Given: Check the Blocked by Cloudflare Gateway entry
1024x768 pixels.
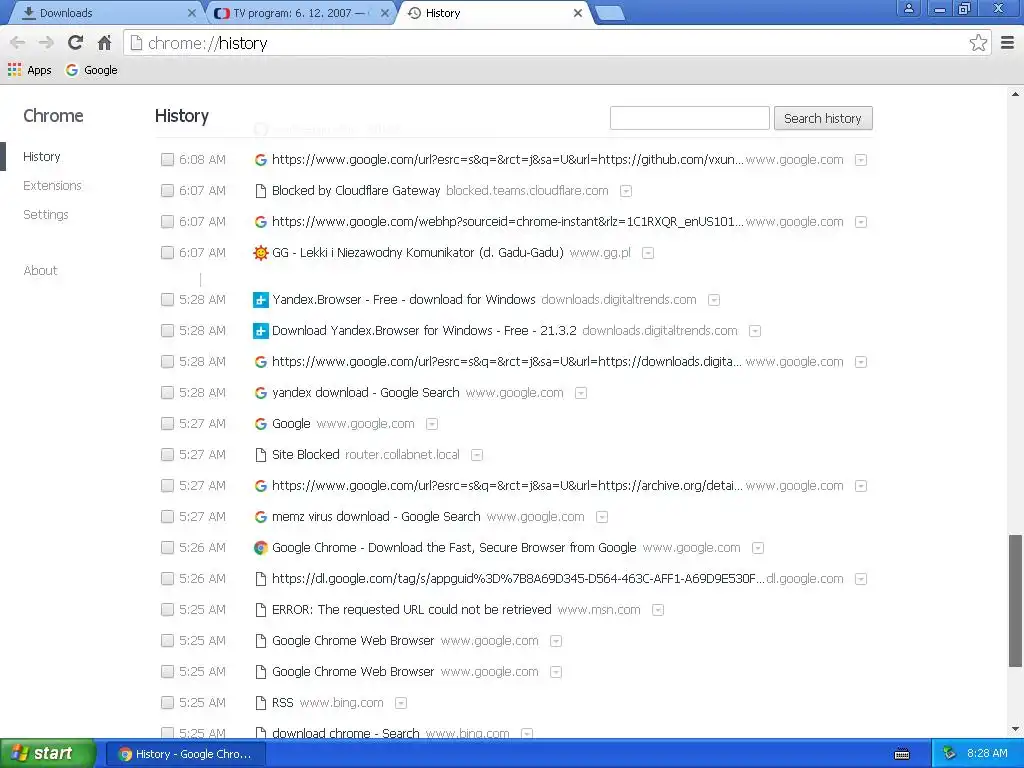Looking at the screenshot, I should 167,191.
